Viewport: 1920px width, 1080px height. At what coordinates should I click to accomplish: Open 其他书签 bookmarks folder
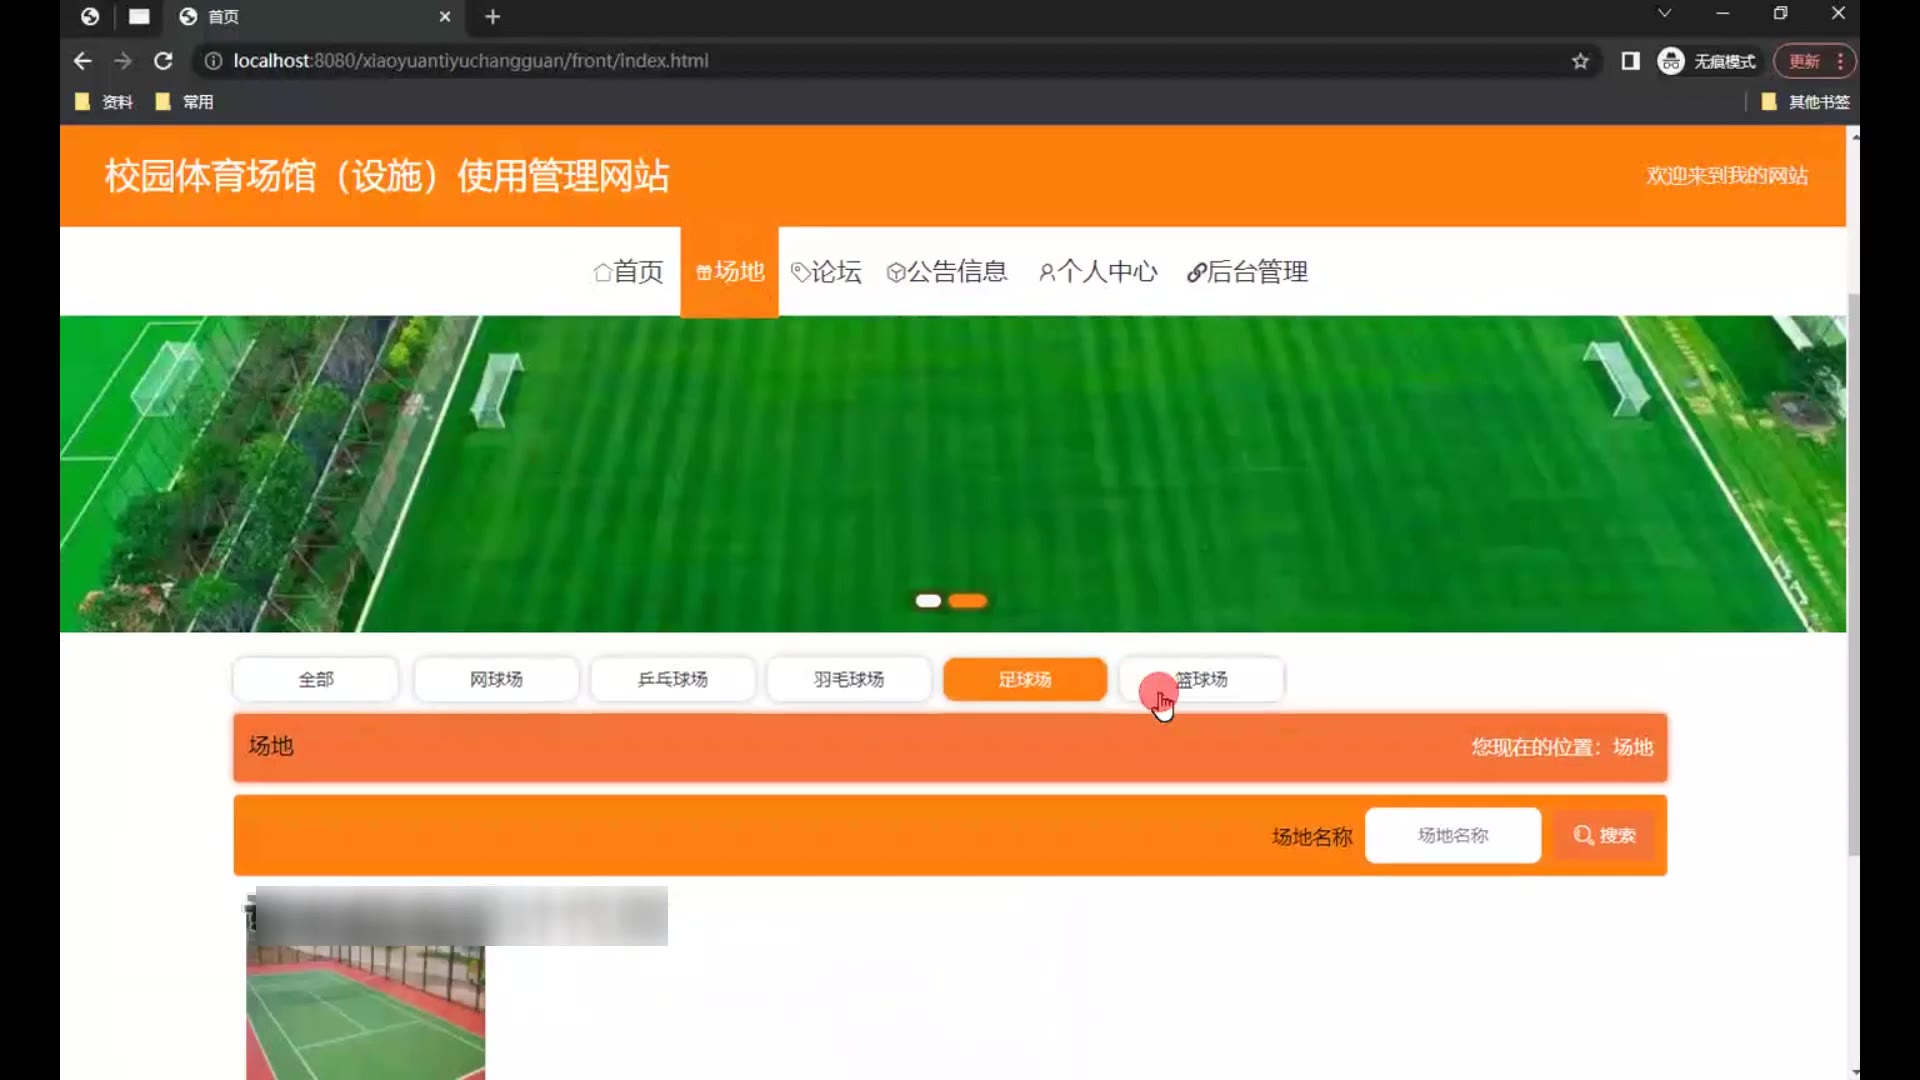(1806, 102)
